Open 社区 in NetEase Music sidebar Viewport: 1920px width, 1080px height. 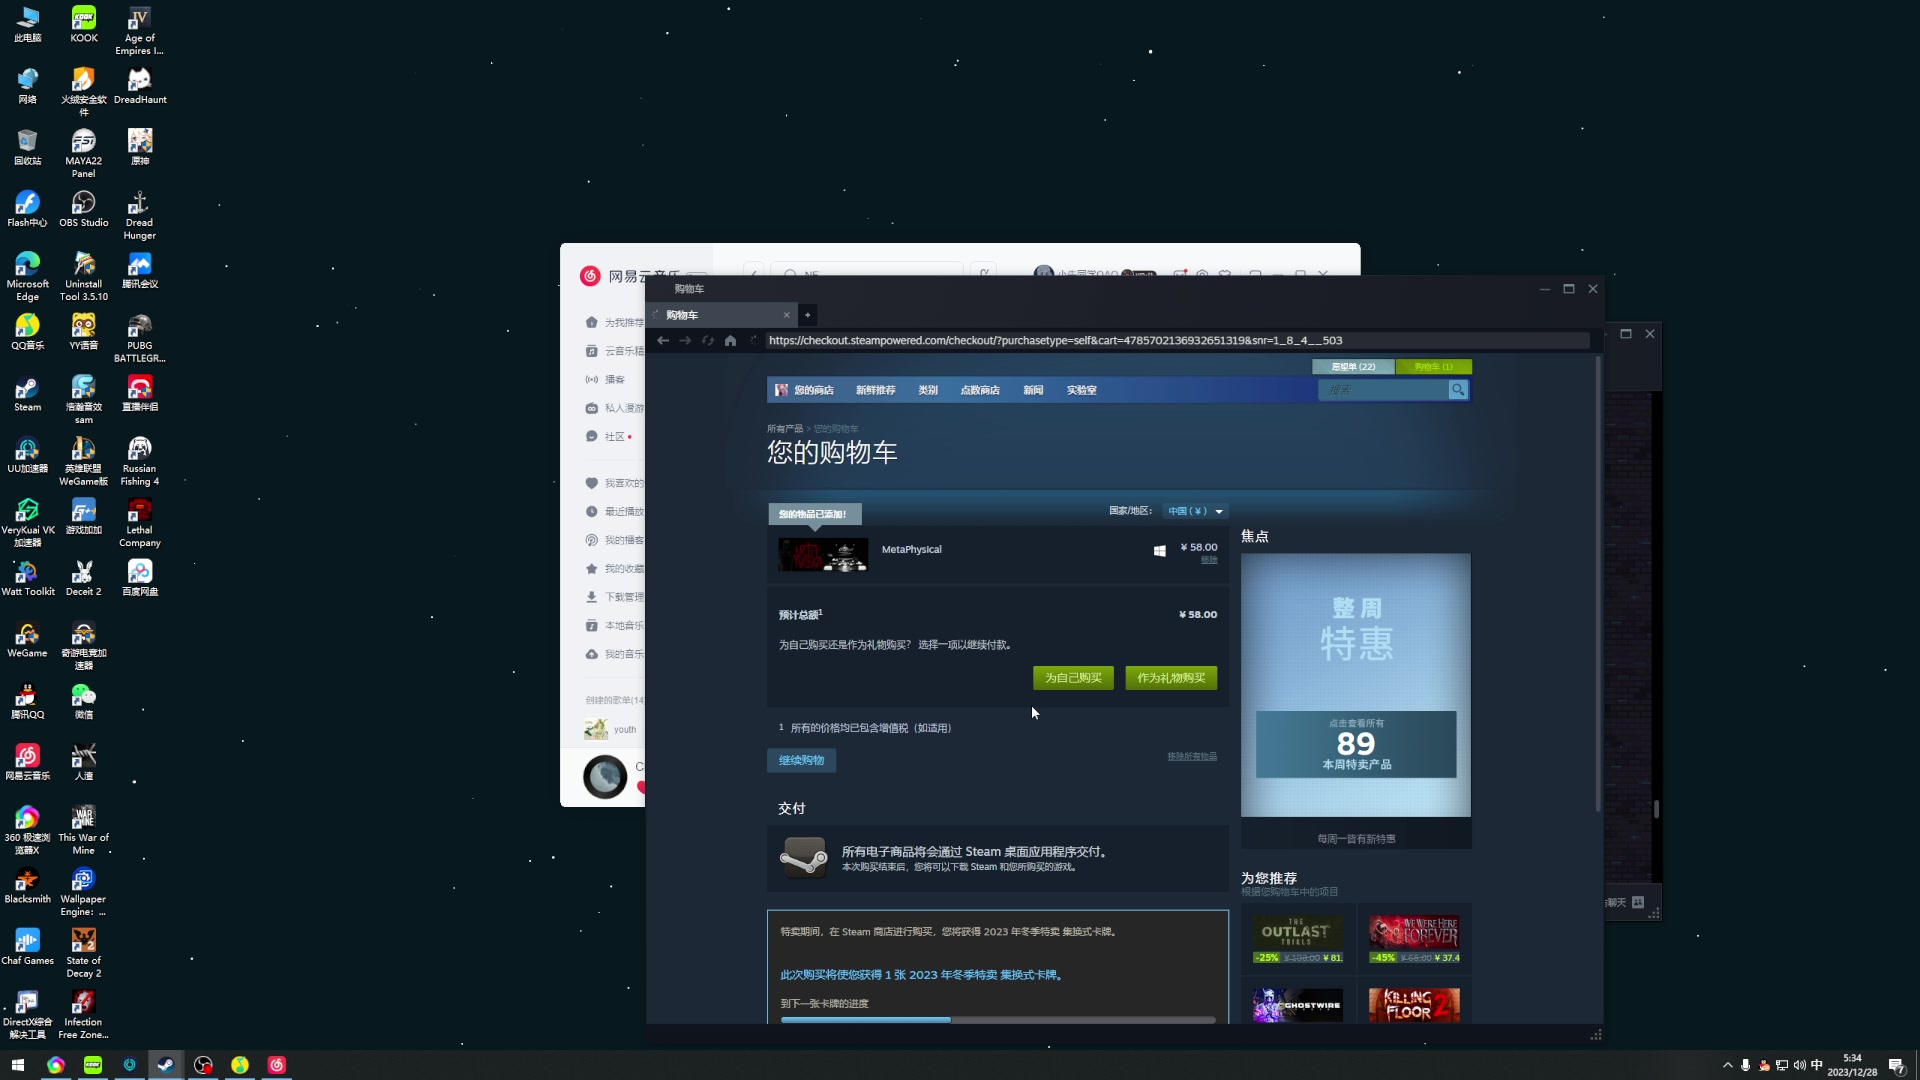[606, 437]
